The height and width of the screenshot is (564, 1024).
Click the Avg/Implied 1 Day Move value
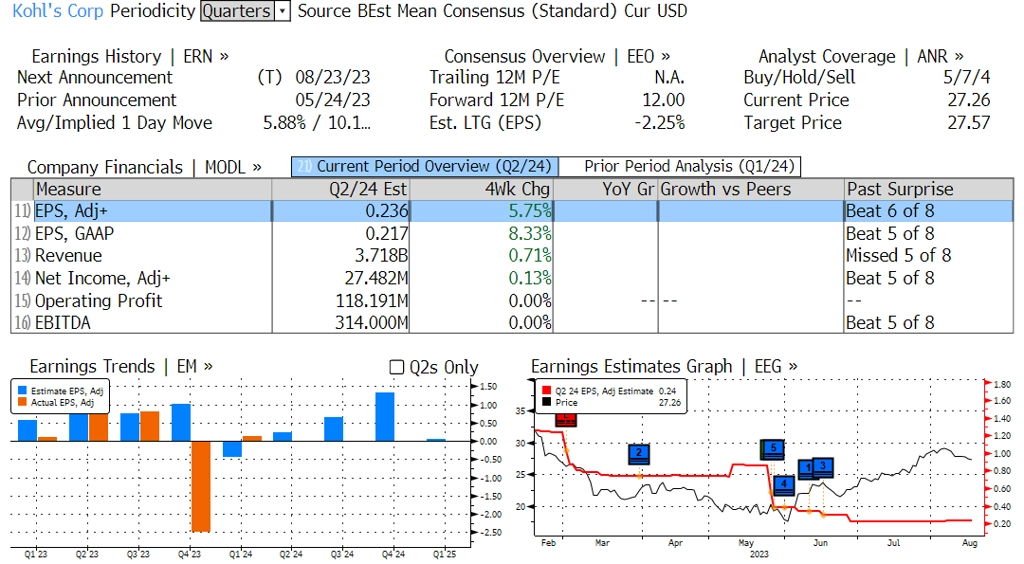pyautogui.click(x=317, y=123)
